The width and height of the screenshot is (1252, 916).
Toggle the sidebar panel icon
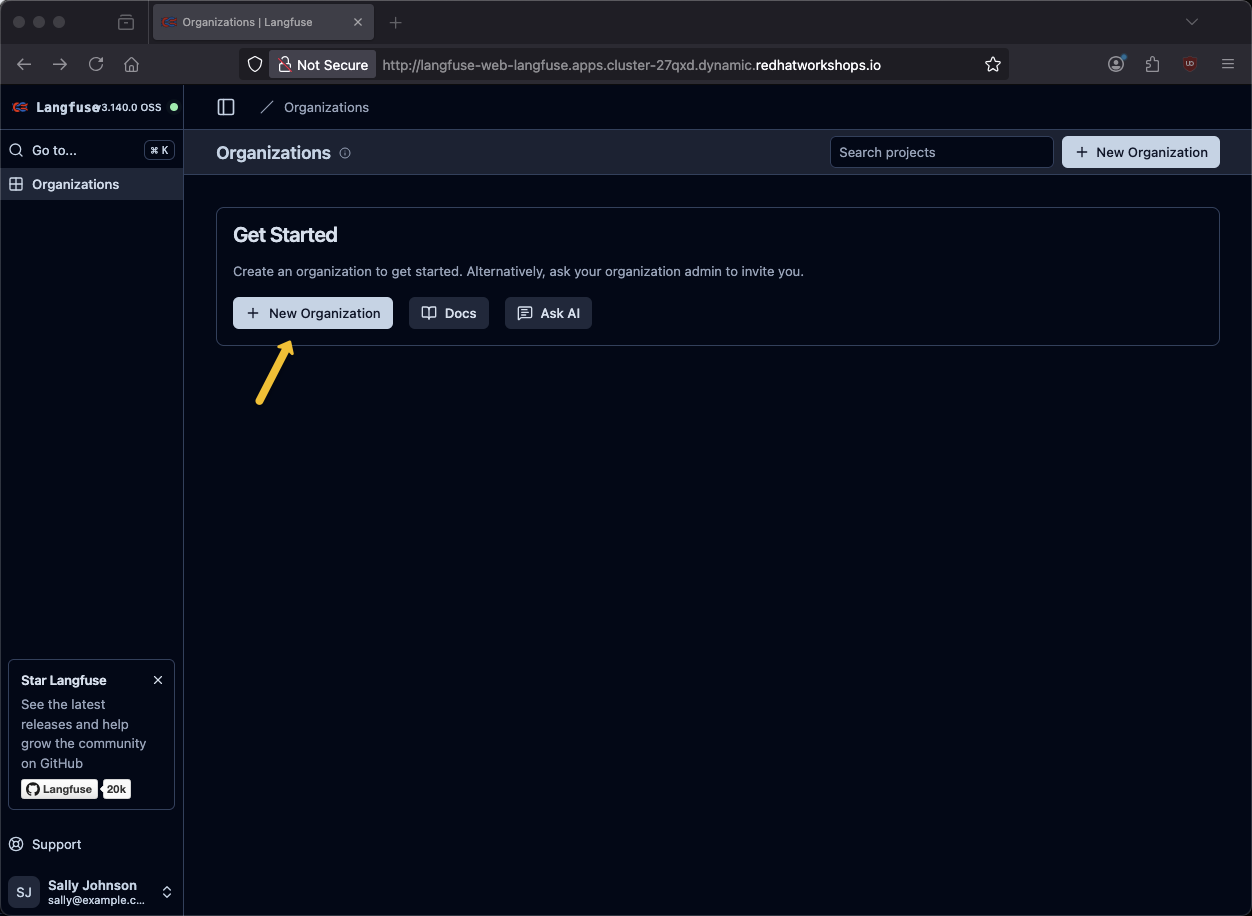click(226, 107)
